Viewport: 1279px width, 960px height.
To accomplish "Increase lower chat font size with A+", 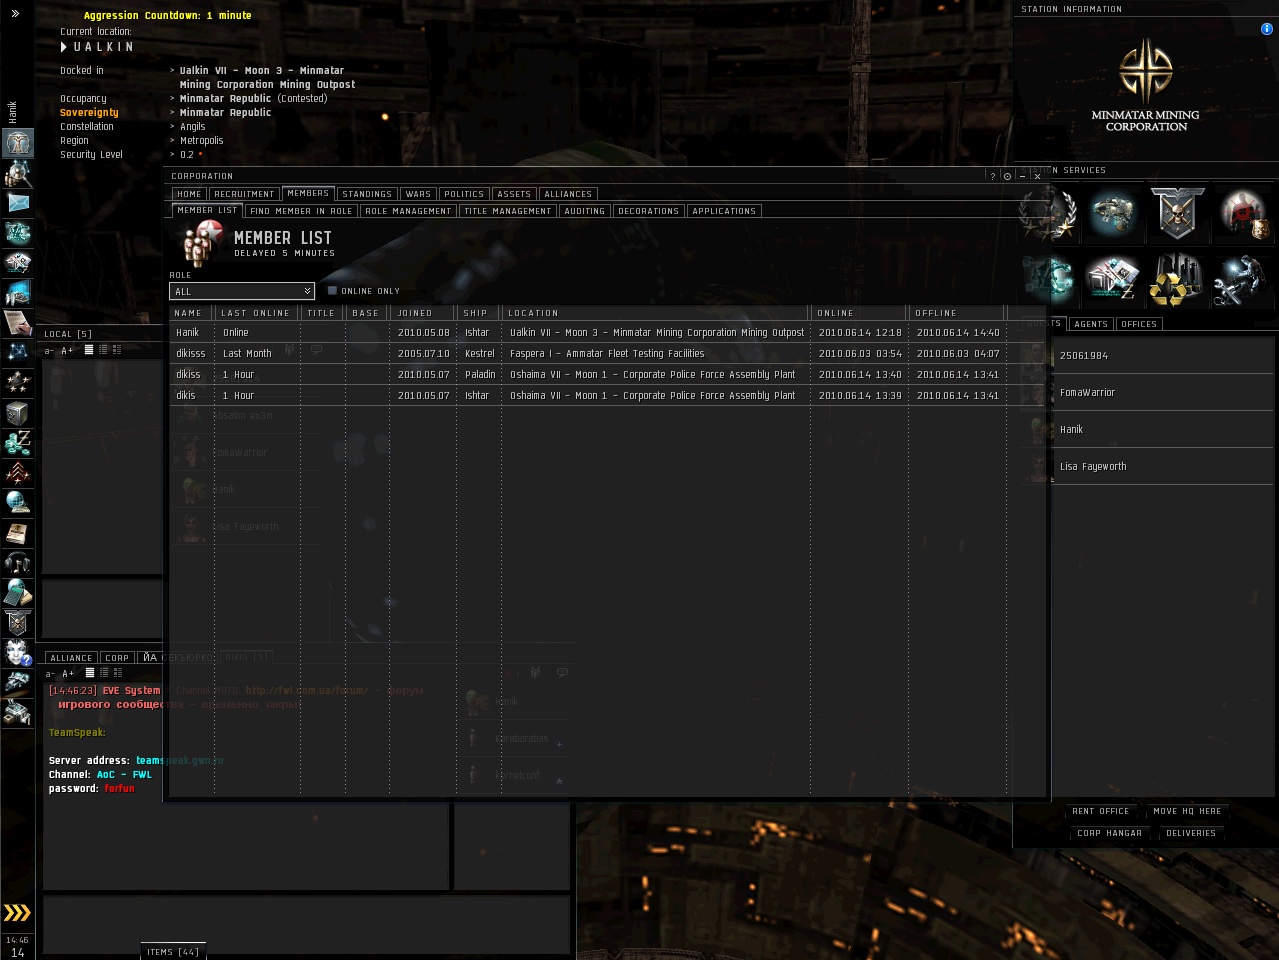I will [68, 674].
